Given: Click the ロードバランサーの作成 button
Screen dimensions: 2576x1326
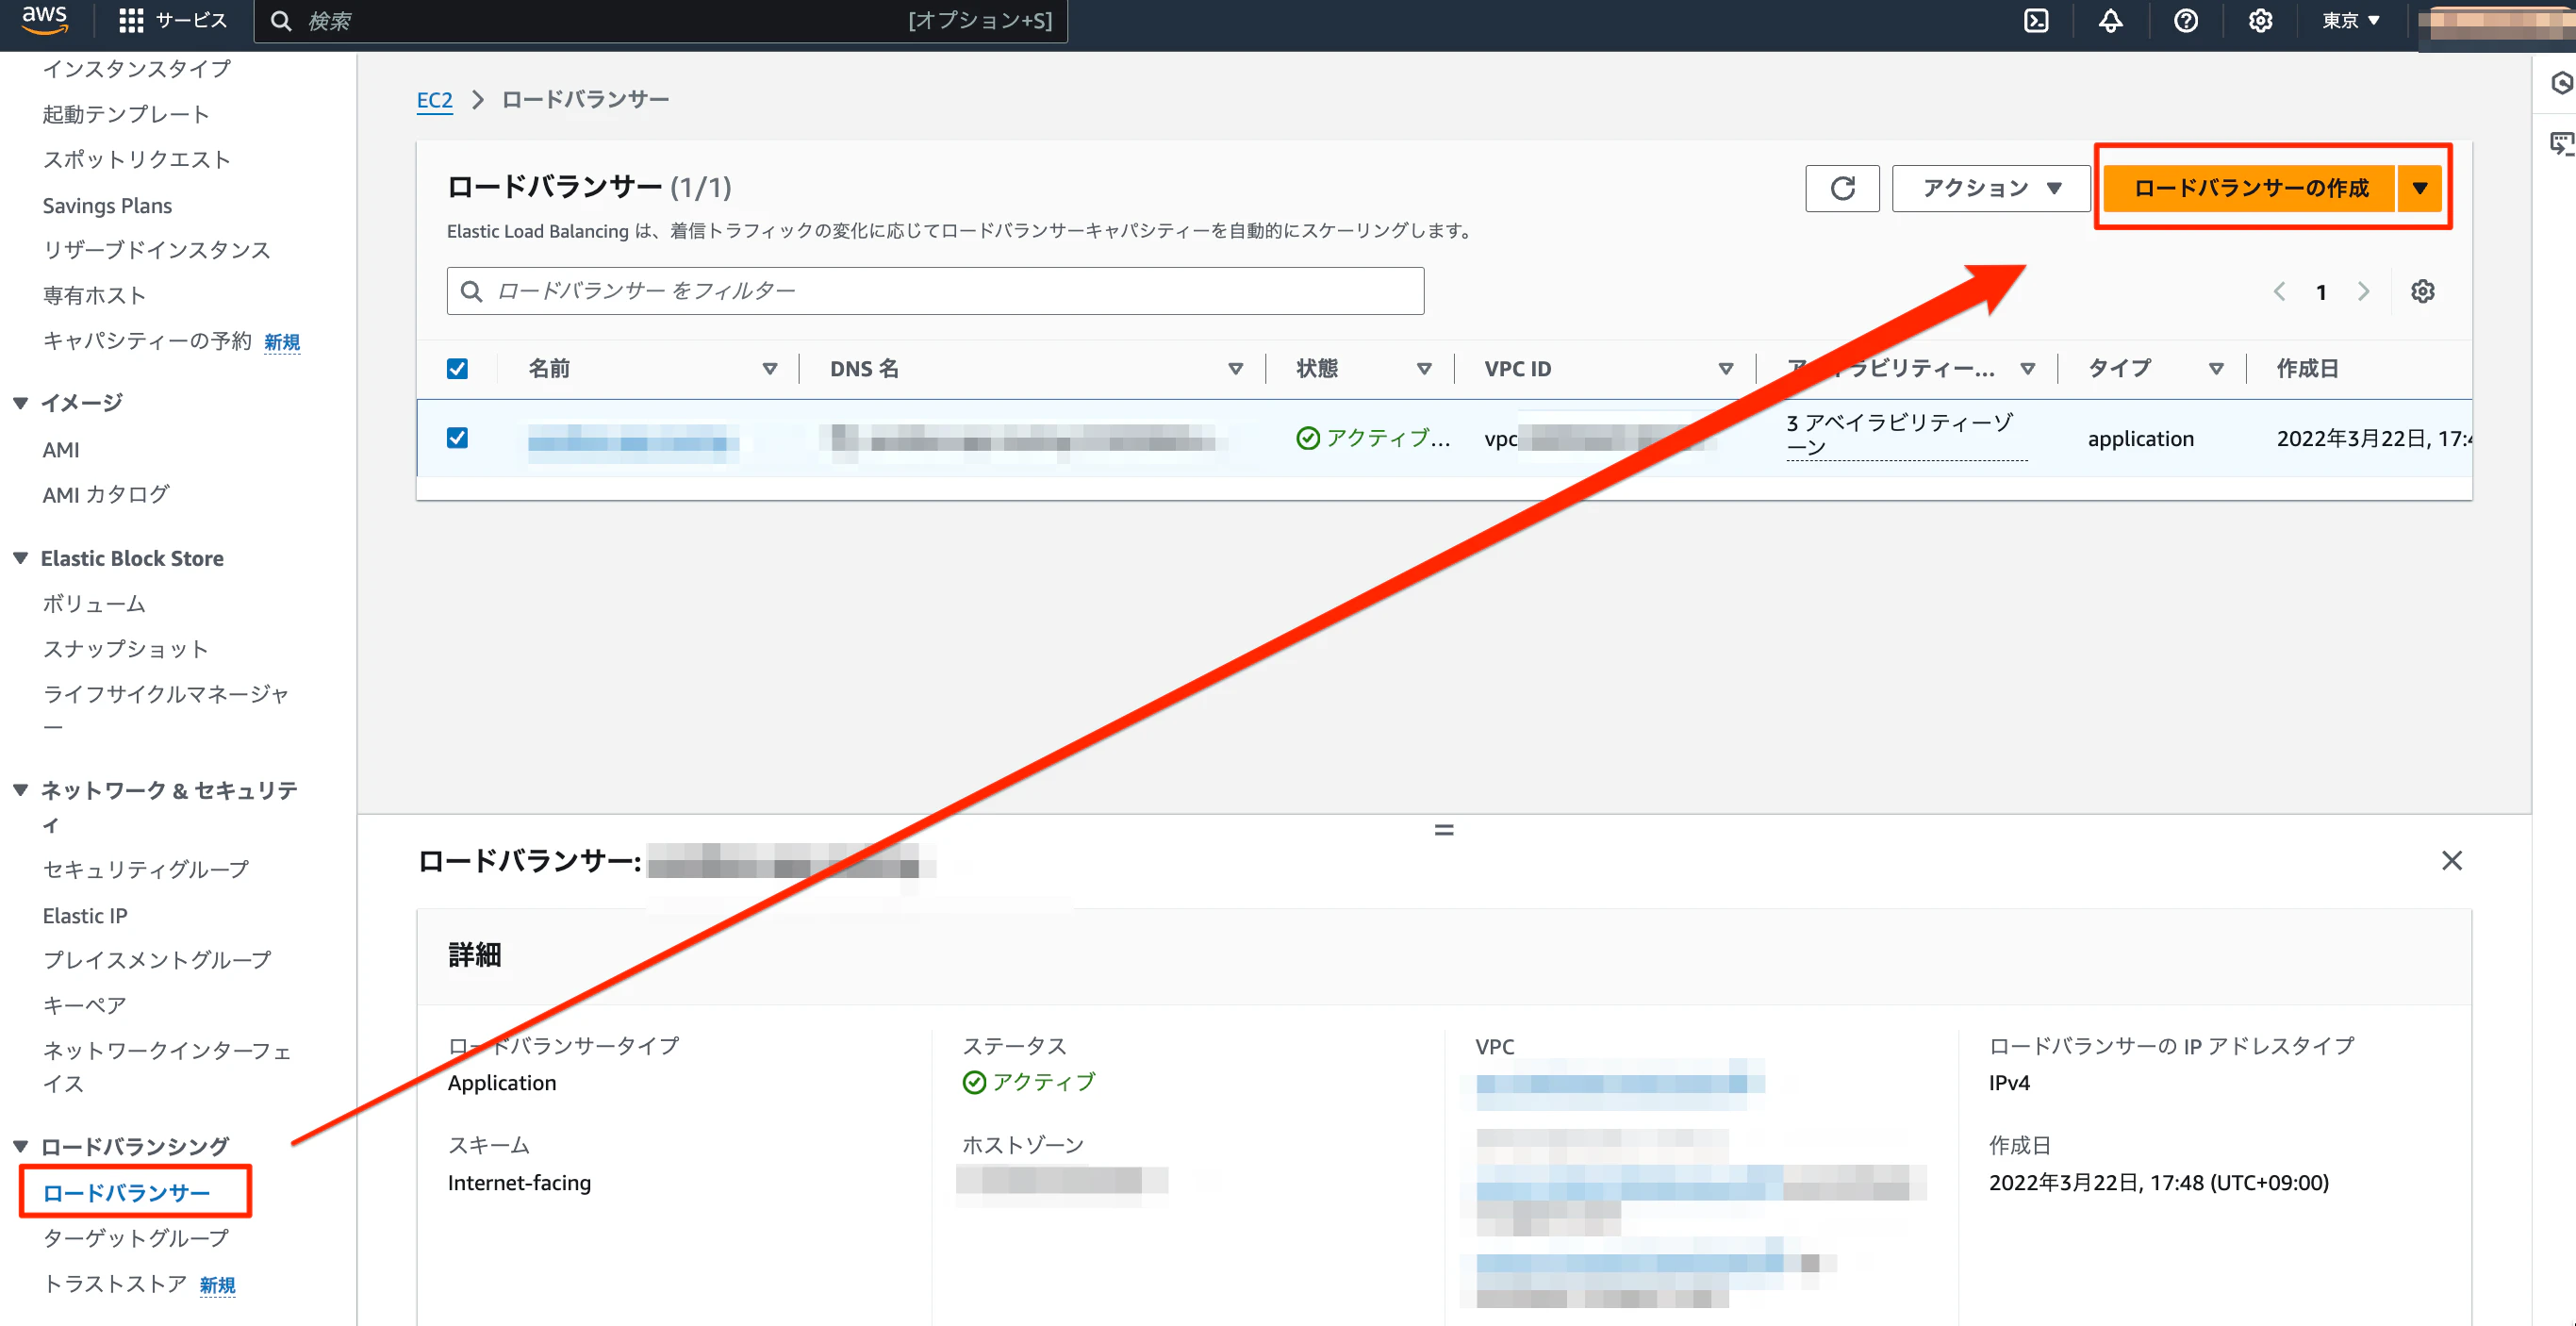Looking at the screenshot, I should coord(2250,188).
